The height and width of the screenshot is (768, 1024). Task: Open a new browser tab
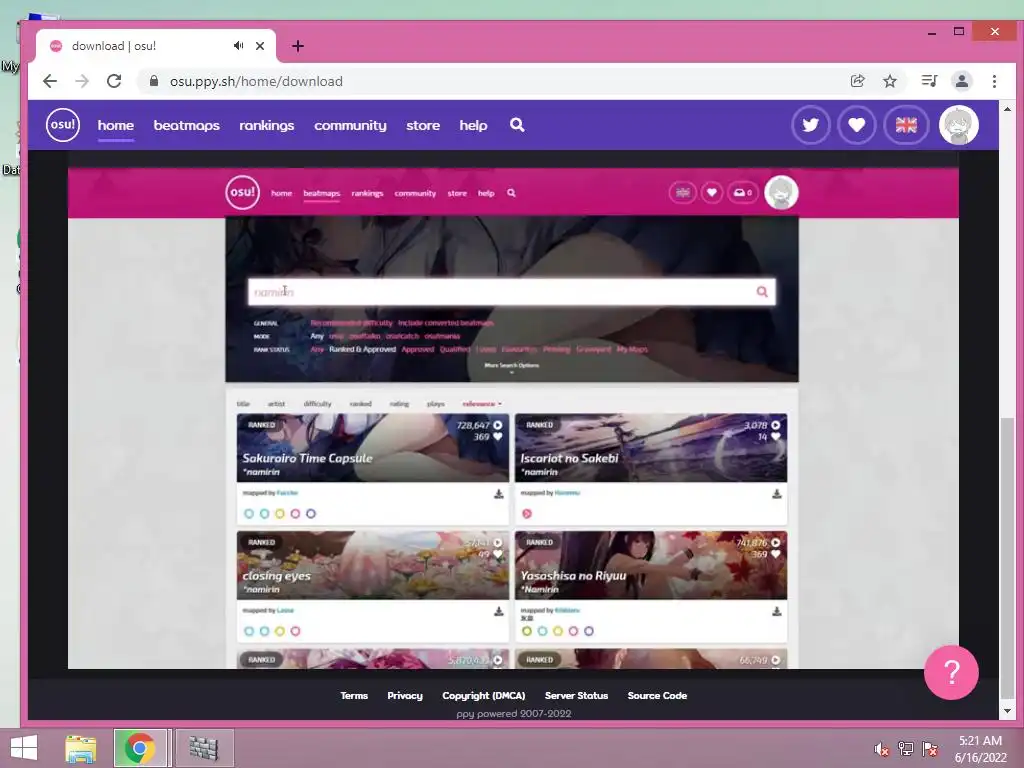tap(298, 46)
